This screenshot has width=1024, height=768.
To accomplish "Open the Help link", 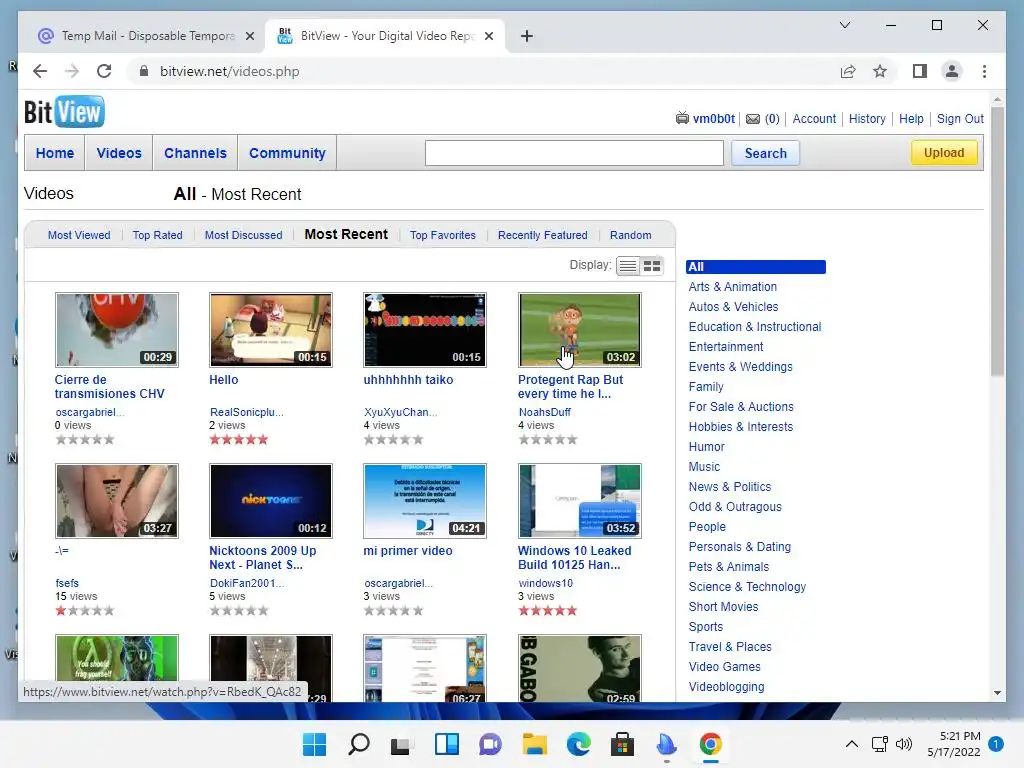I will point(911,119).
